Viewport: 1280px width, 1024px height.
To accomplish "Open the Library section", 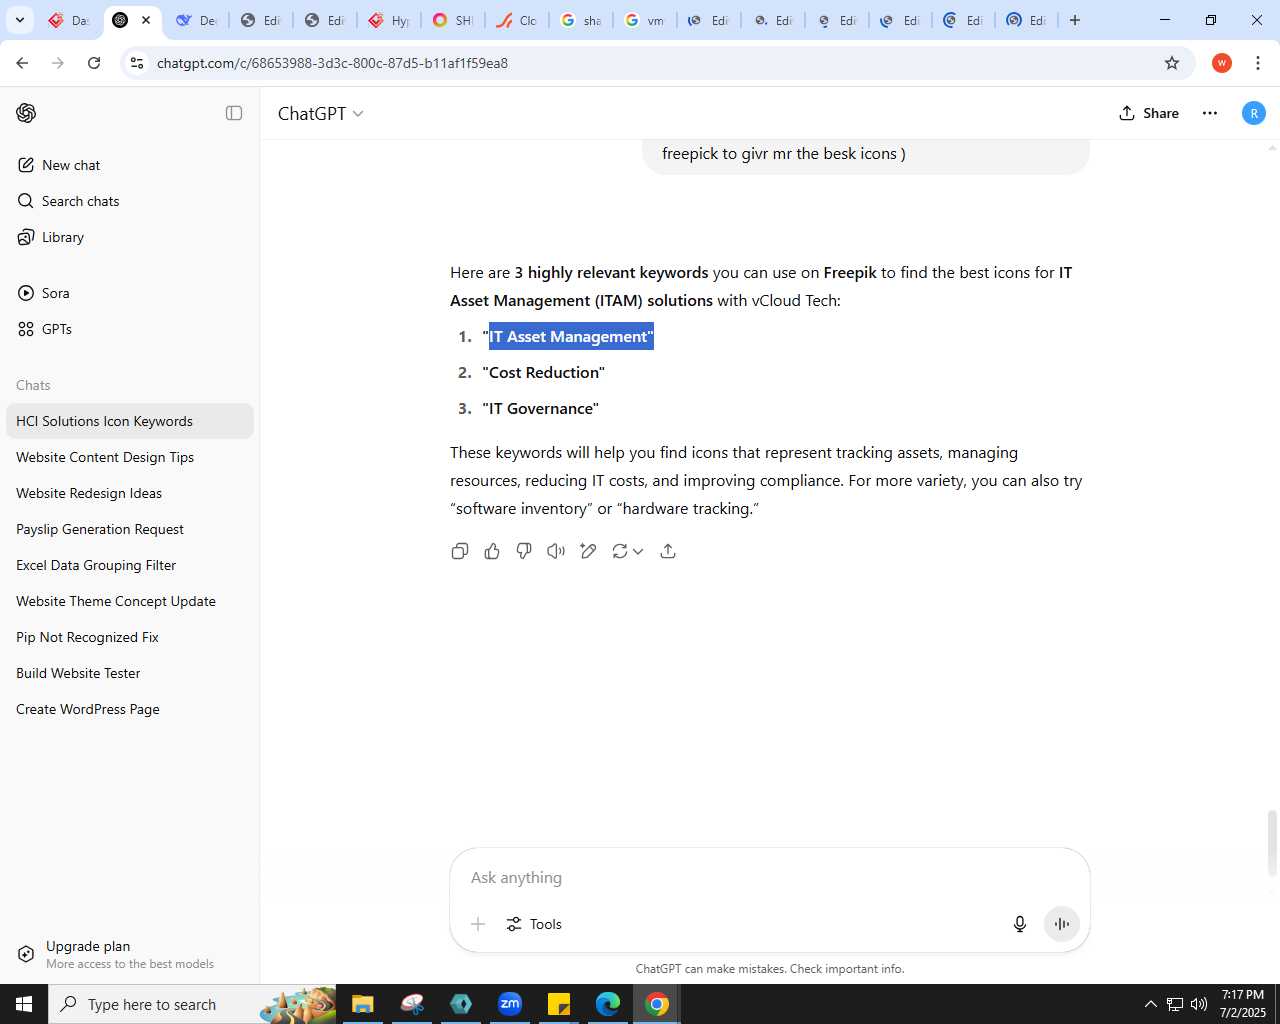I will point(130,237).
